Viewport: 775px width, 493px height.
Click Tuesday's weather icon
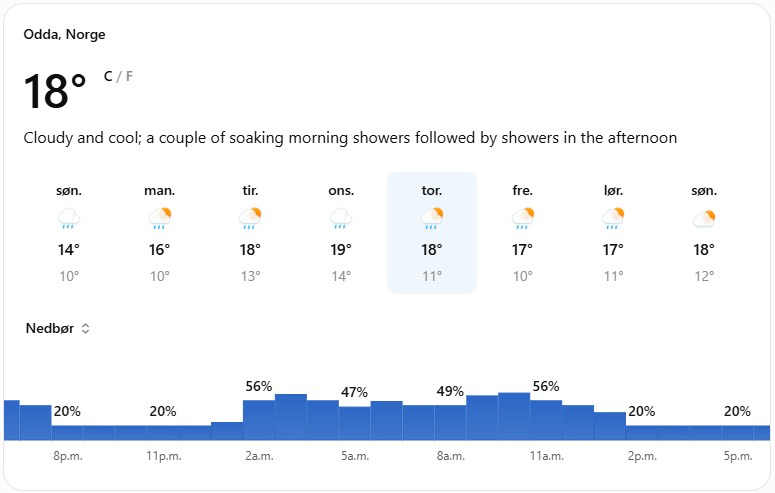pos(250,218)
